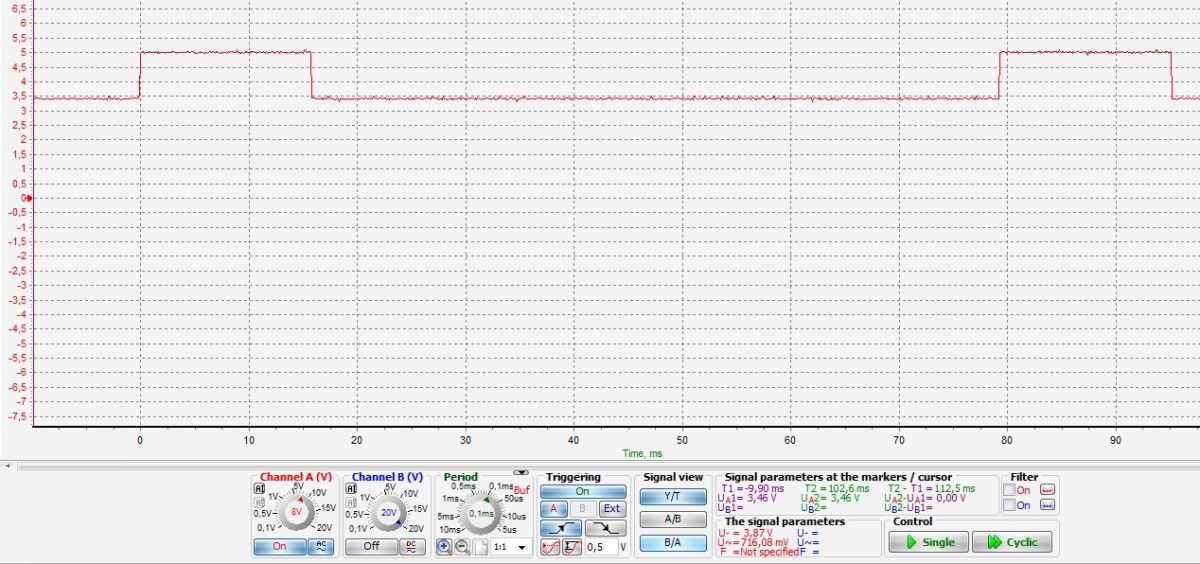The image size is (1200, 564).
Task: Click the scrollbar left arrow
Action: [x=7, y=464]
